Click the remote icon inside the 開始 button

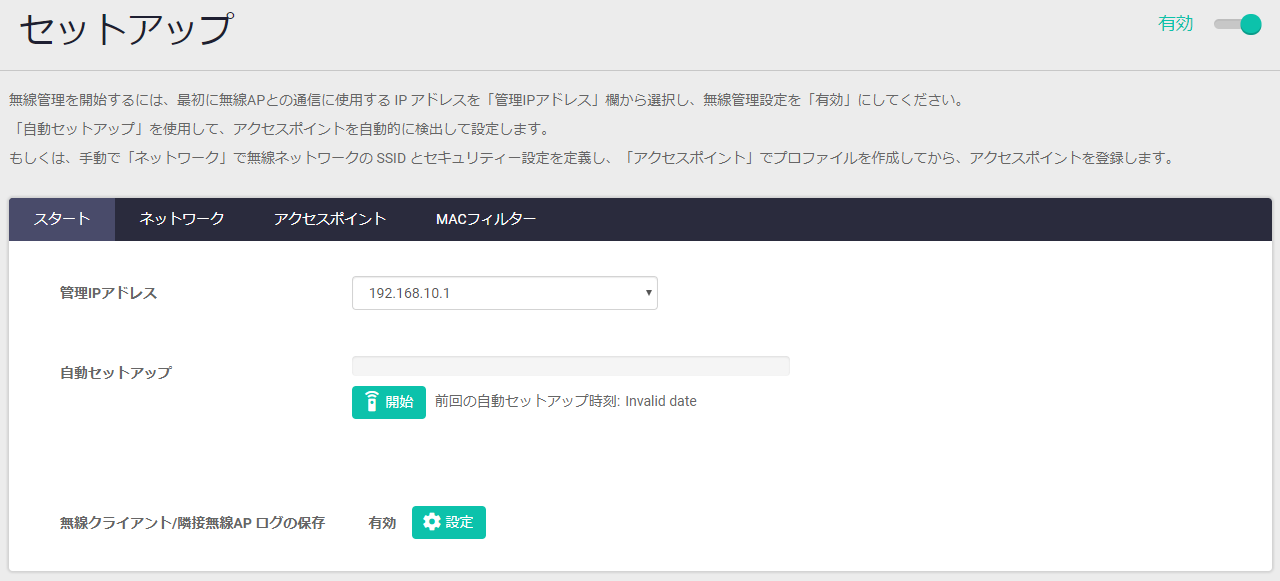(371, 402)
